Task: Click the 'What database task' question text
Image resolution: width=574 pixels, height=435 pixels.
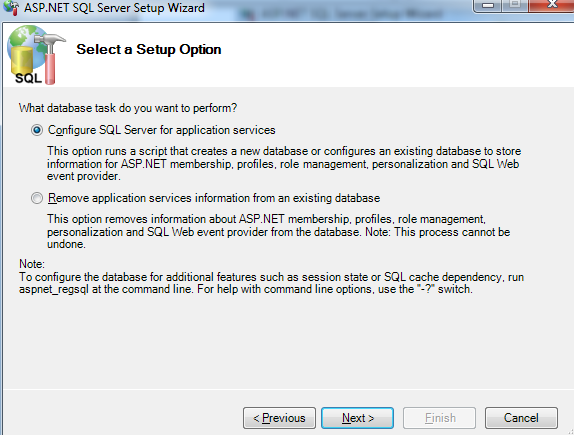Action: click(x=128, y=108)
